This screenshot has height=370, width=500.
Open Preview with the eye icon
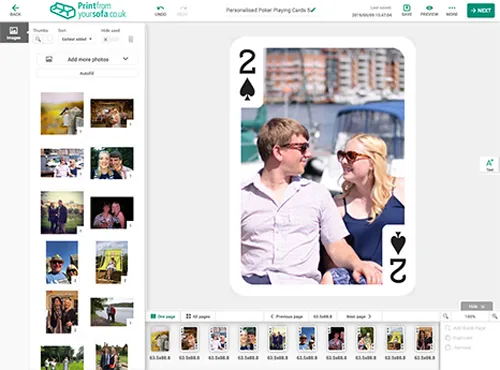[429, 10]
